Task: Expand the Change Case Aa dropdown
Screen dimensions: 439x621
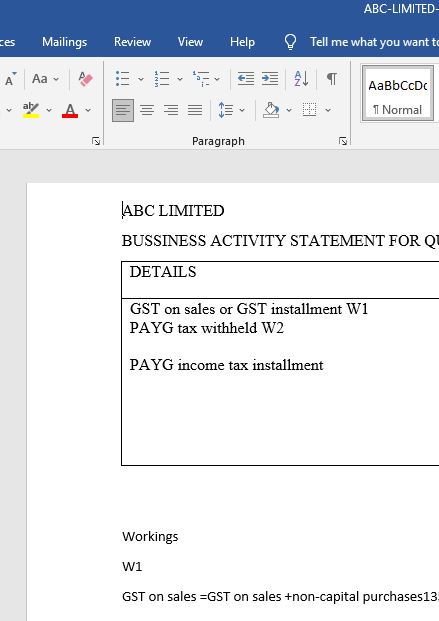Action: click(x=56, y=79)
